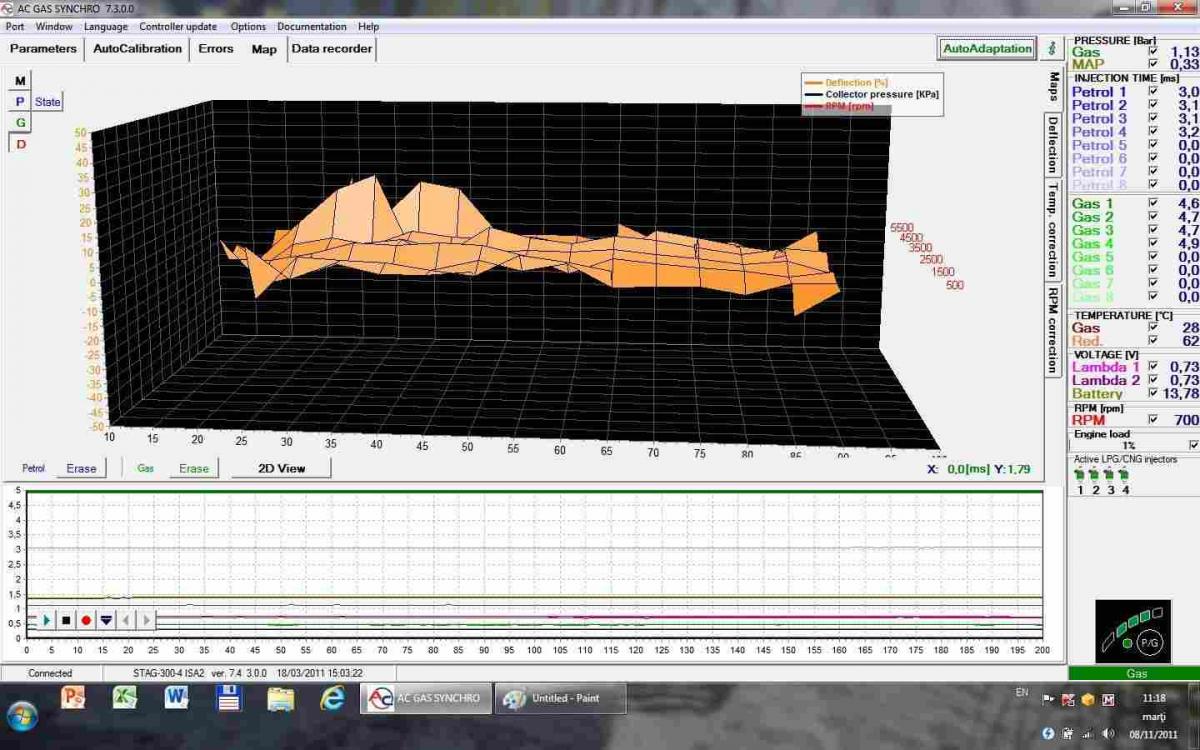Open the Port menu
Viewport: 1200px width, 750px height.
15,27
